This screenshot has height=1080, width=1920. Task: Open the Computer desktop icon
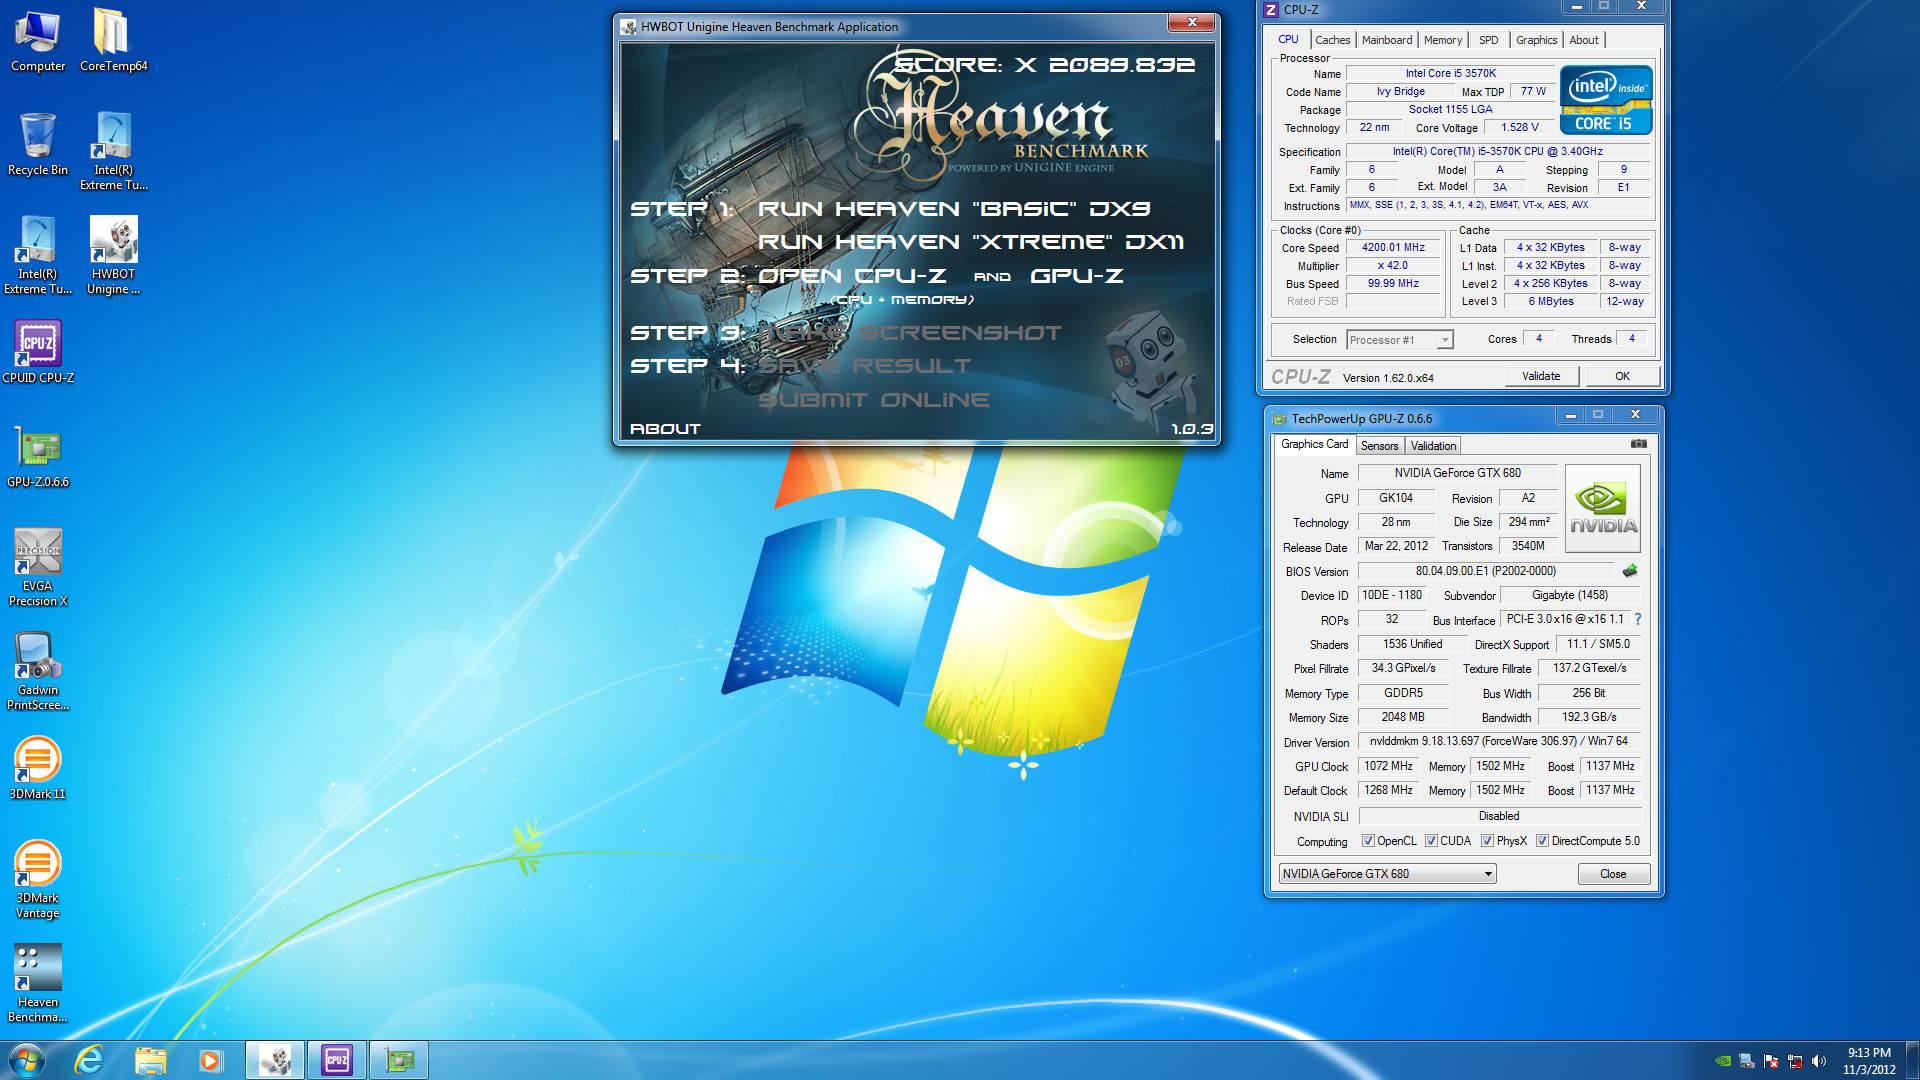click(x=38, y=41)
